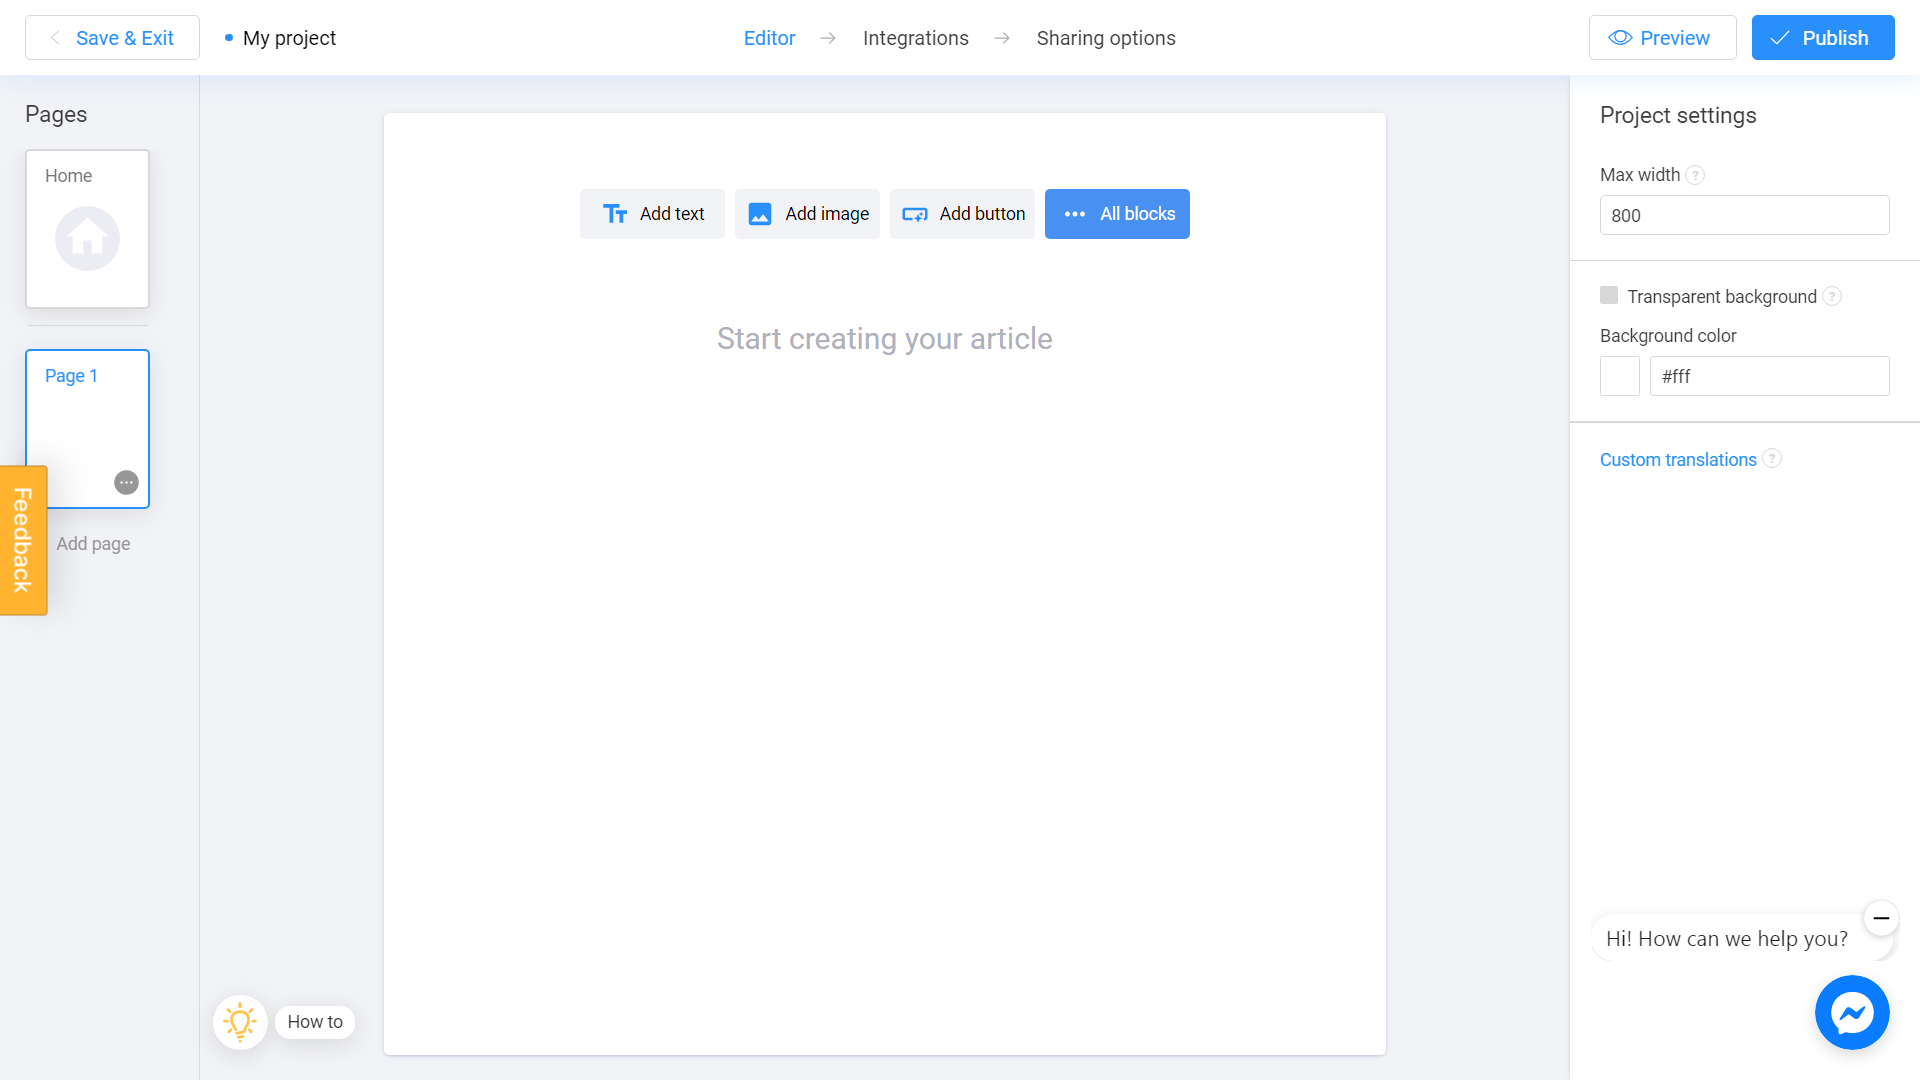This screenshot has width=1920, height=1080.
Task: Click the How to lightbulb icon
Action: pyautogui.click(x=240, y=1021)
